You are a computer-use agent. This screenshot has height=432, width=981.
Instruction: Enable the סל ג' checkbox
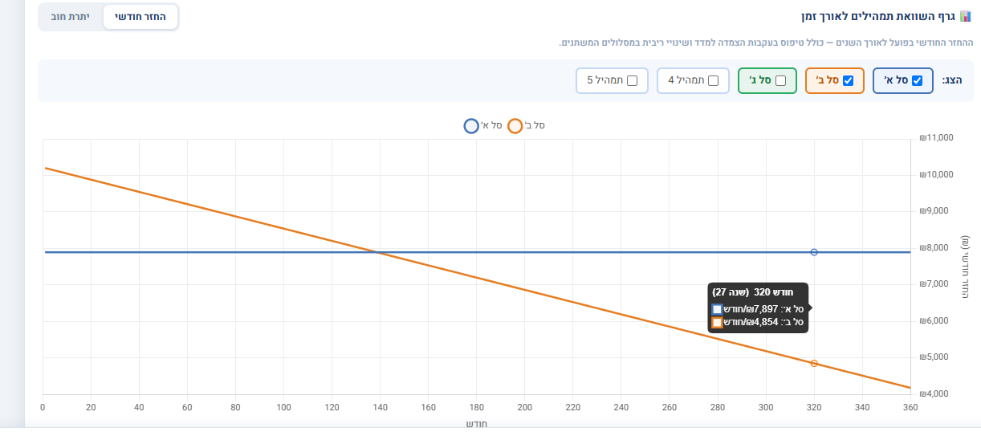pos(780,81)
